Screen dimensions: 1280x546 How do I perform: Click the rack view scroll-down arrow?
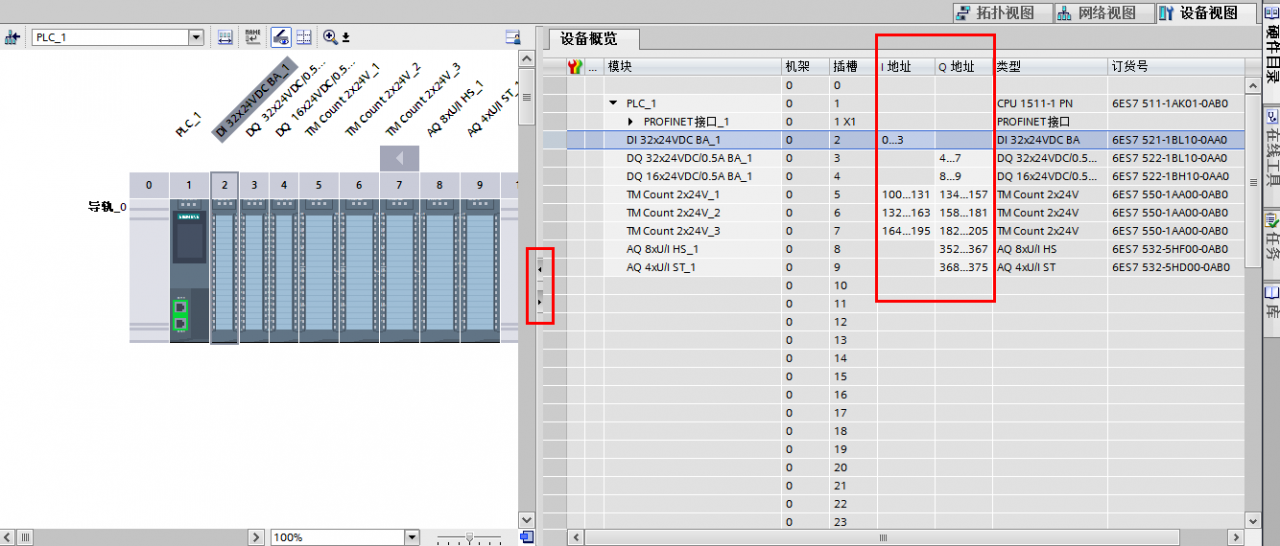pos(527,519)
